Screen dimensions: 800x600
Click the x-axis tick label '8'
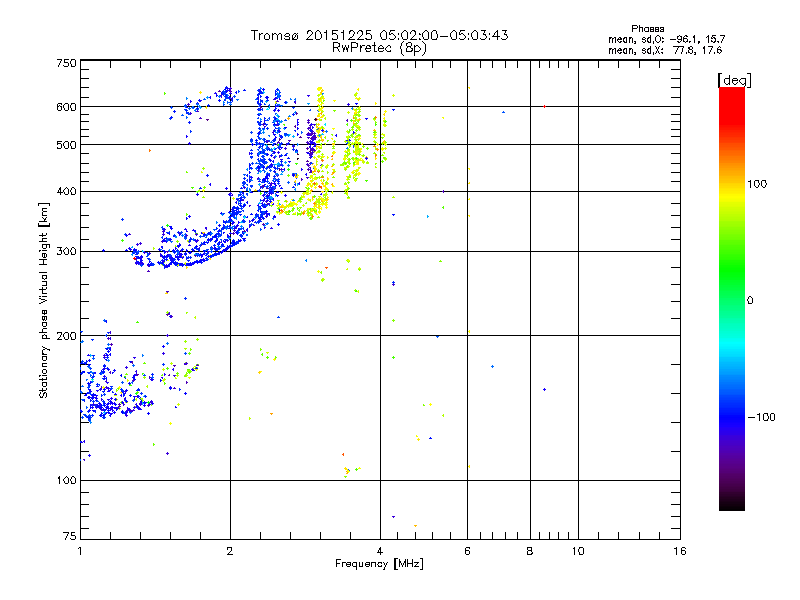coord(530,551)
